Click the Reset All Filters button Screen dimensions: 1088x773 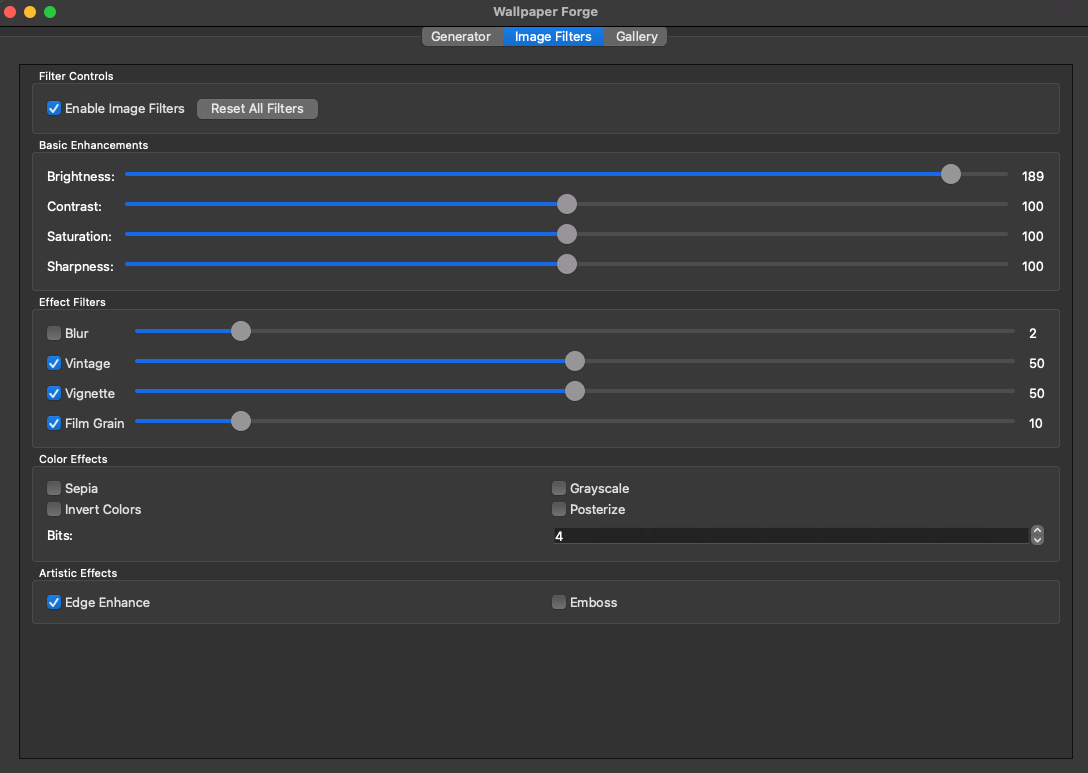[257, 108]
